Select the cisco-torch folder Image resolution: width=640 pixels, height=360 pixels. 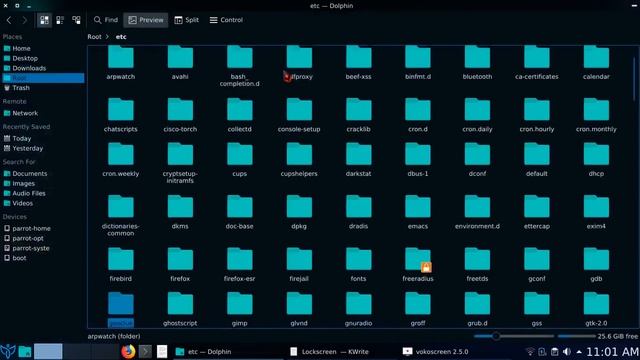[x=180, y=115]
